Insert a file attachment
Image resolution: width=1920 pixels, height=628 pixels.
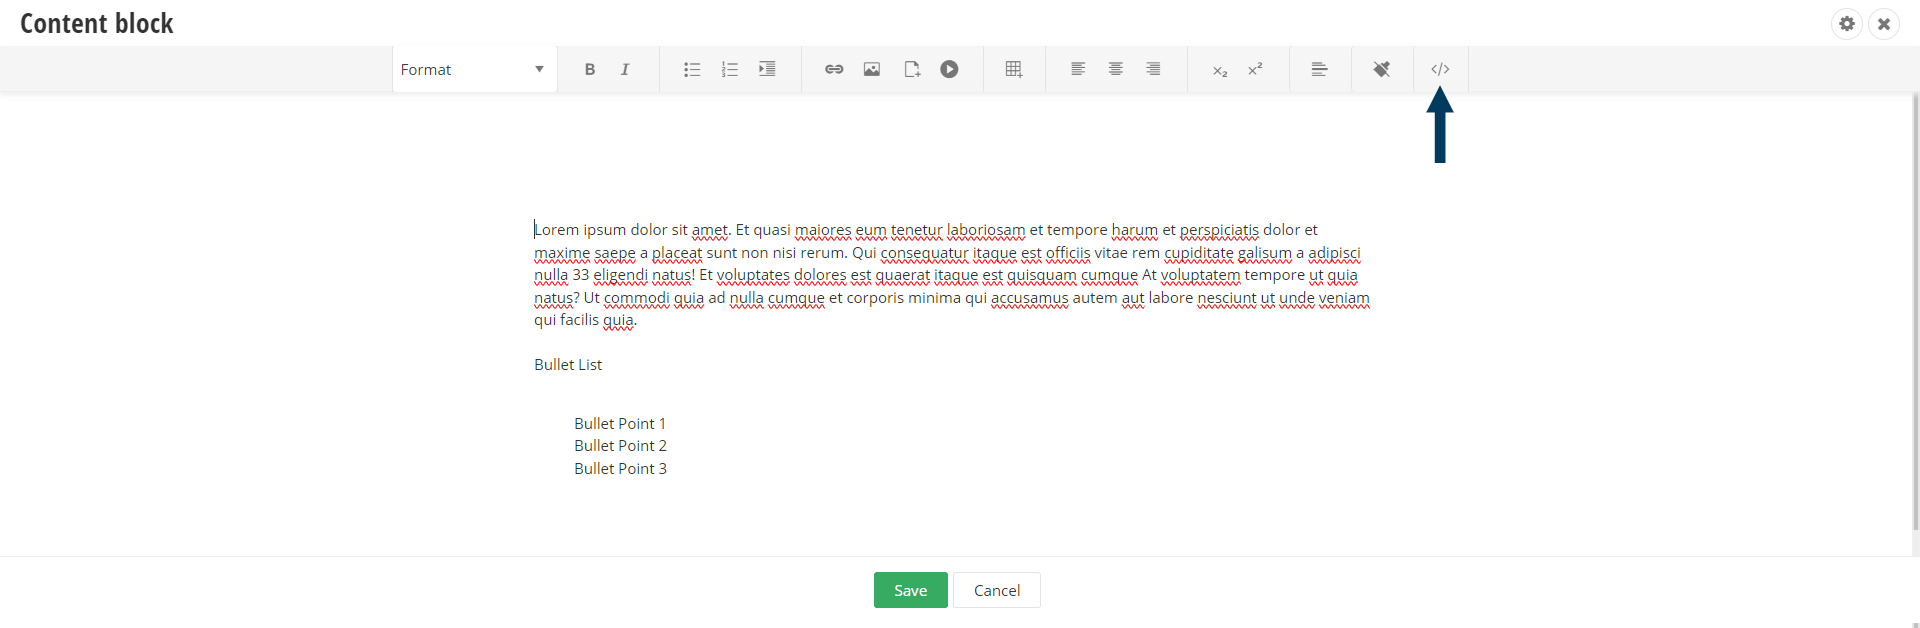point(912,69)
